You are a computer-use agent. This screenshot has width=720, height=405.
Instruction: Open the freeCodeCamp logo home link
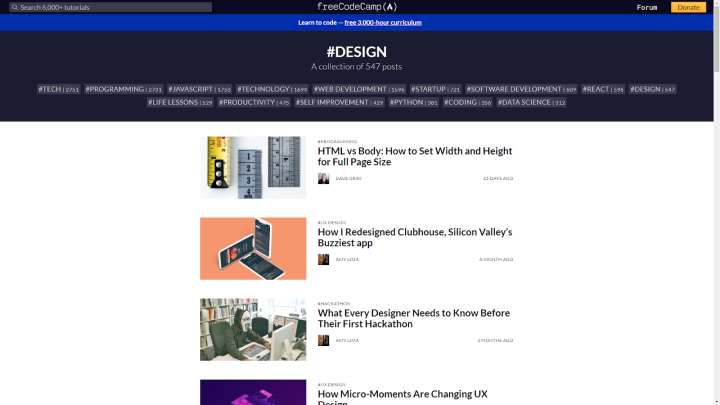[x=357, y=7]
